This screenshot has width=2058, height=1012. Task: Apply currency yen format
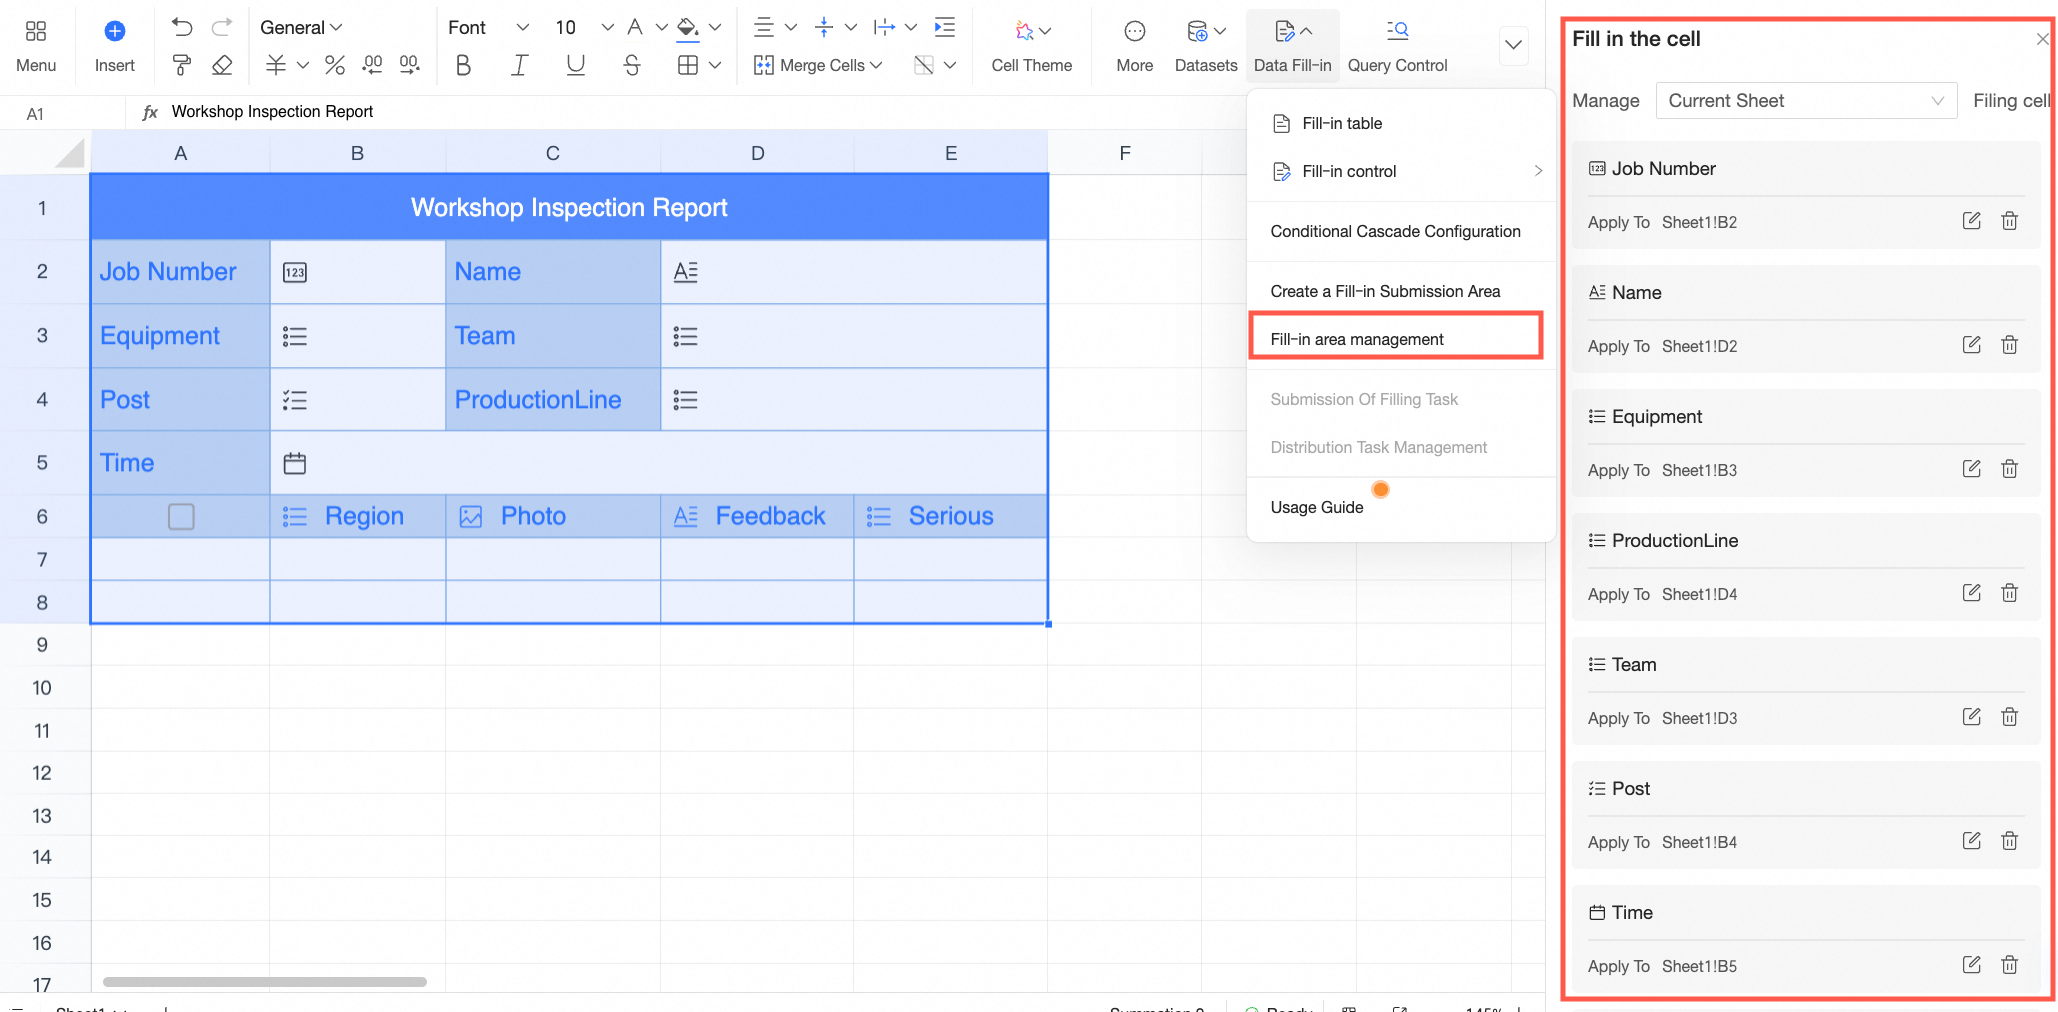click(x=276, y=65)
